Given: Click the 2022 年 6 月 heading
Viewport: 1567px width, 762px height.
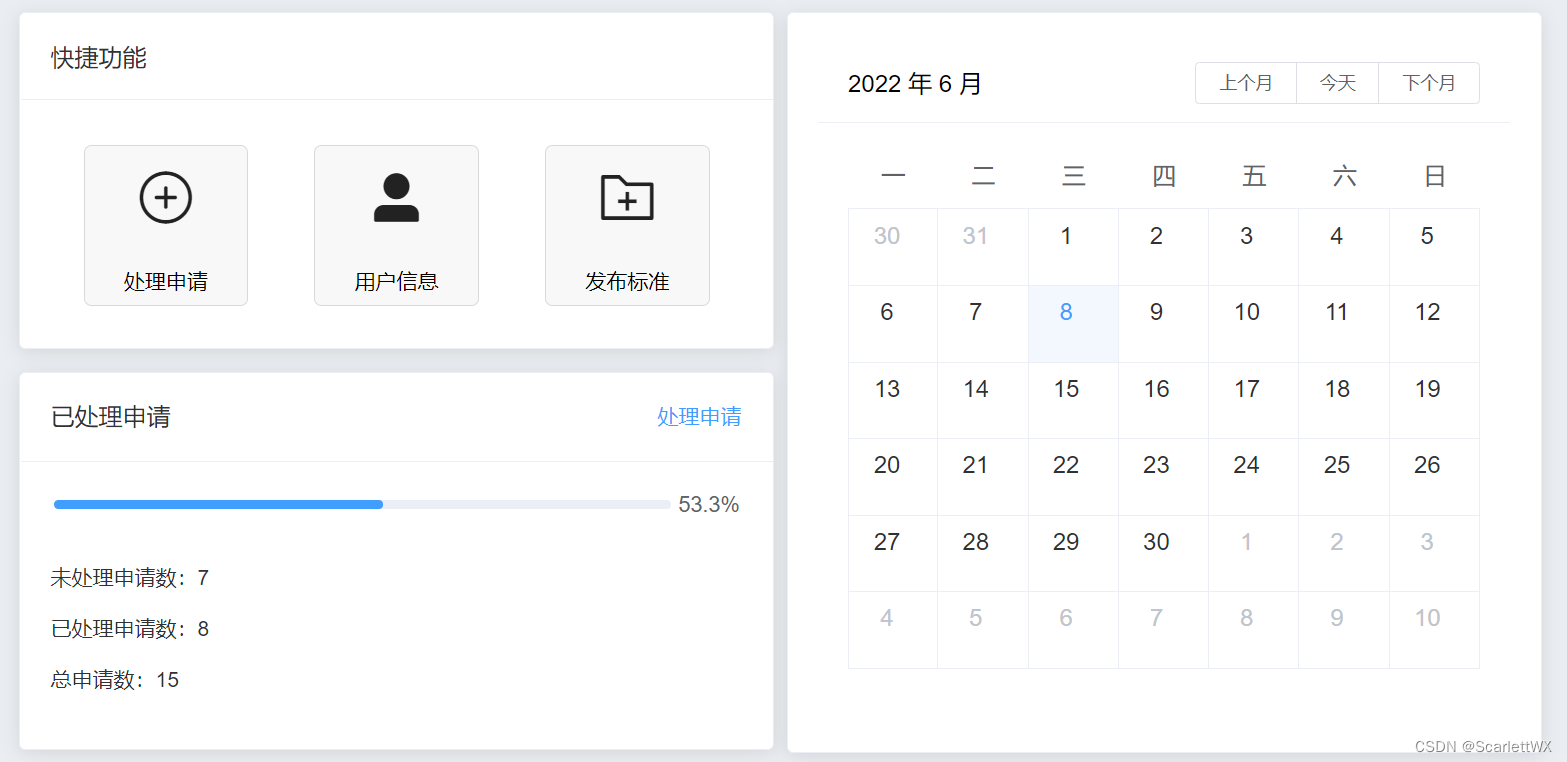Looking at the screenshot, I should [915, 84].
